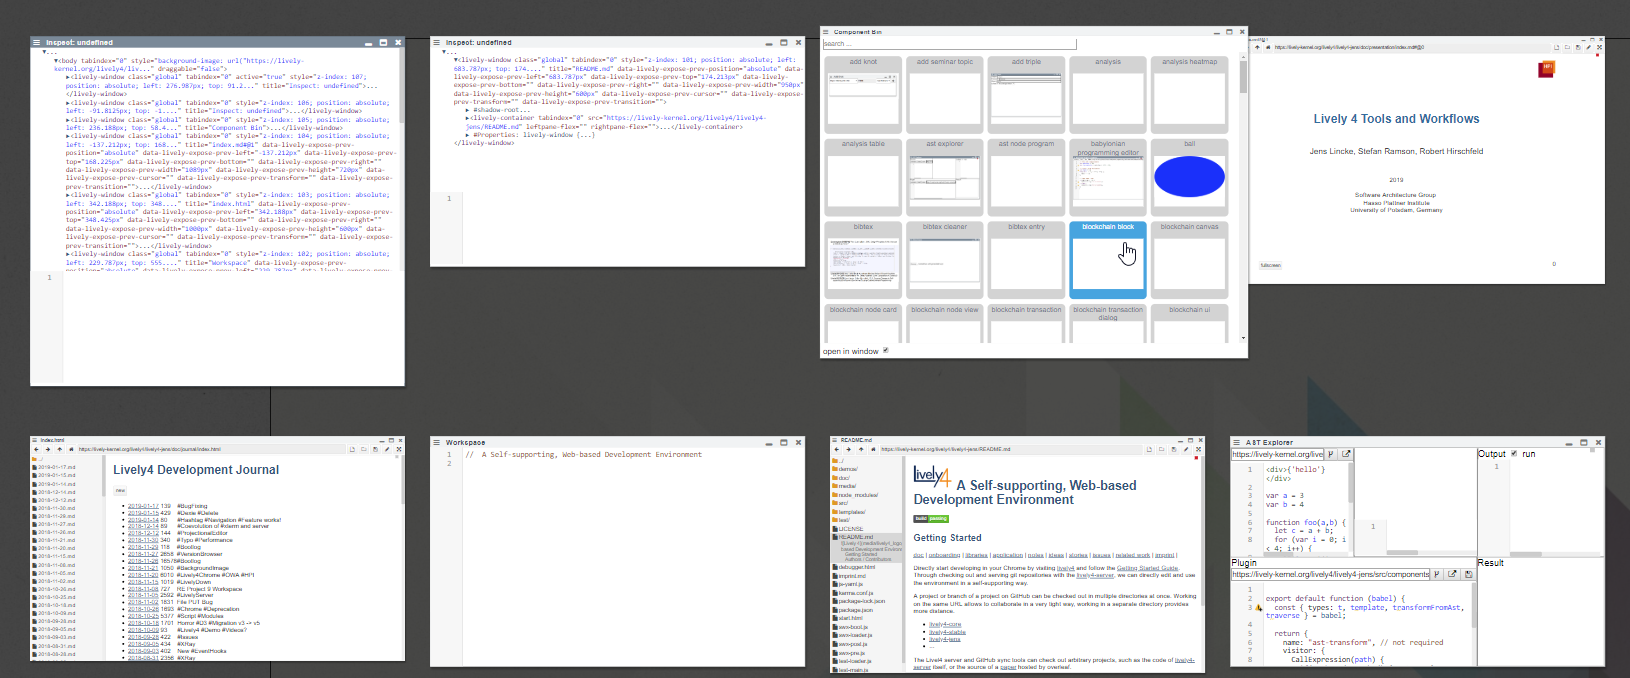Click the 'new' button in Development Journal

[x=120, y=490]
